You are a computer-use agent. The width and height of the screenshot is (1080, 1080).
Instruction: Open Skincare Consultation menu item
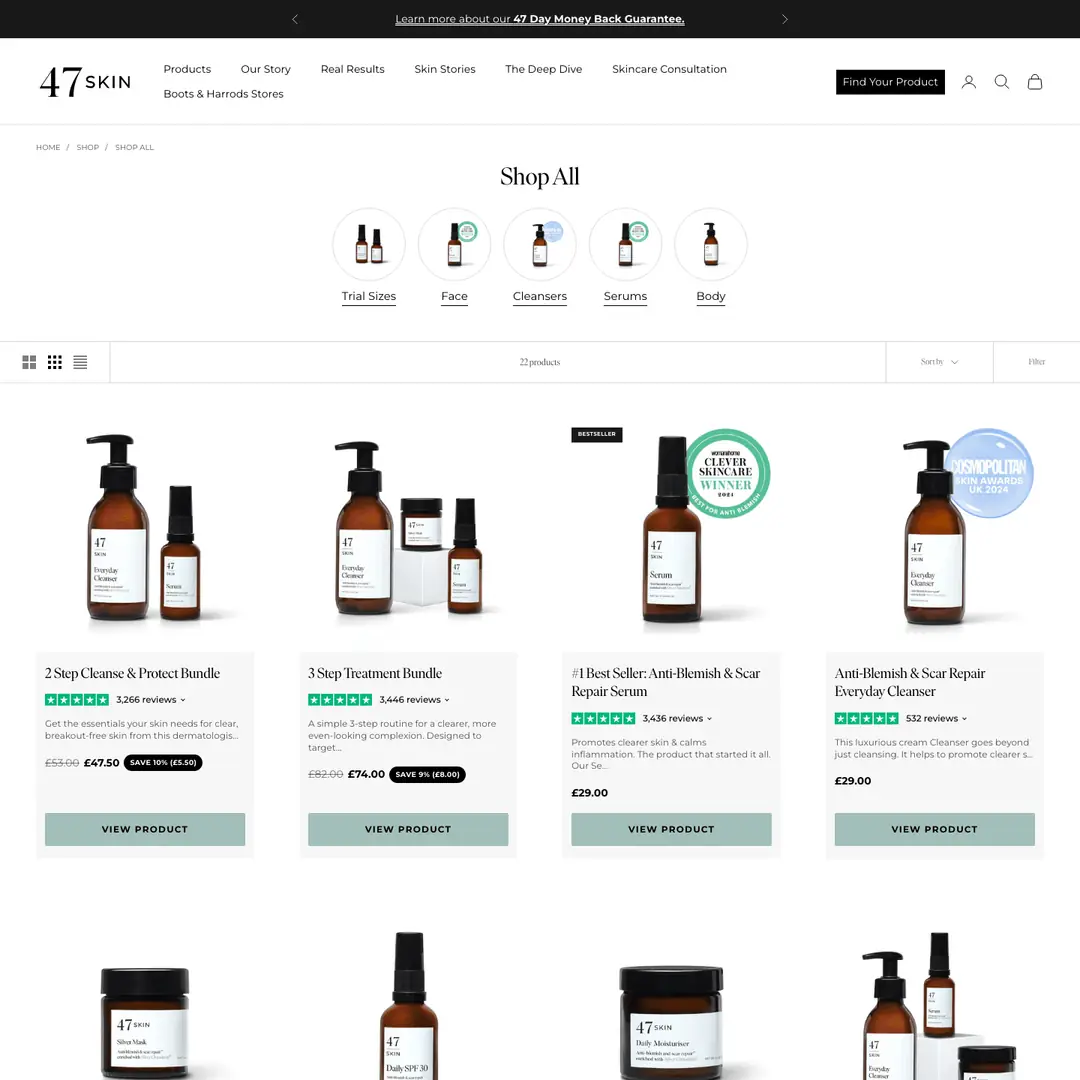[x=669, y=69]
